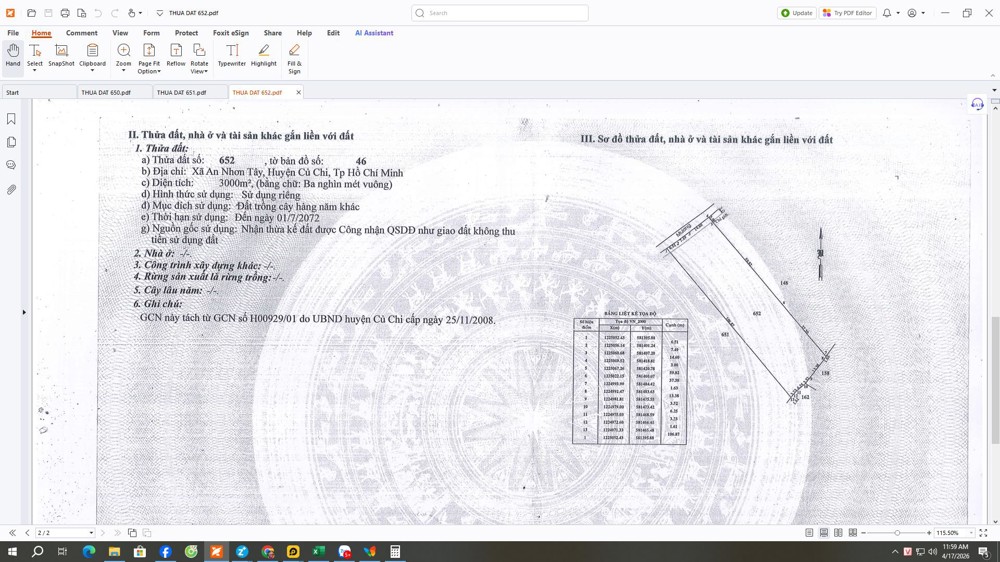The image size is (1000, 562).
Task: Click the Reflow icon
Action: pos(176,56)
